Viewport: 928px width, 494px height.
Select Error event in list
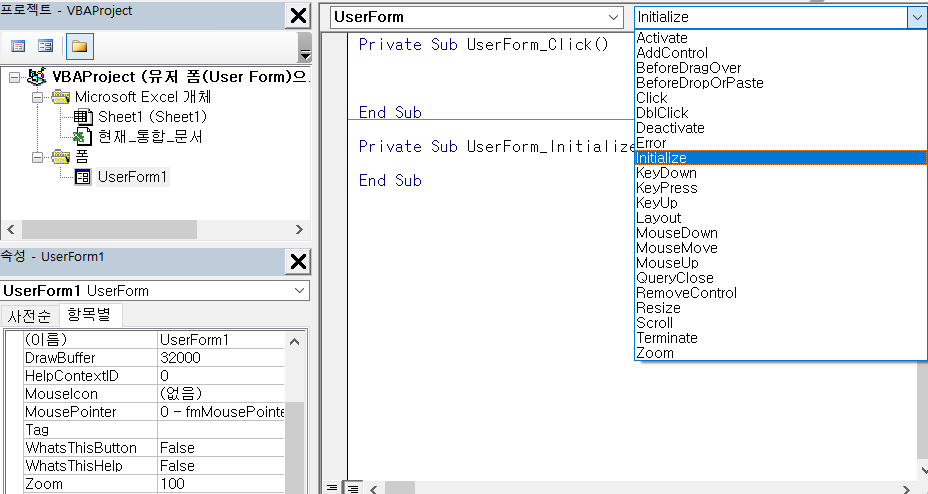[x=780, y=143]
